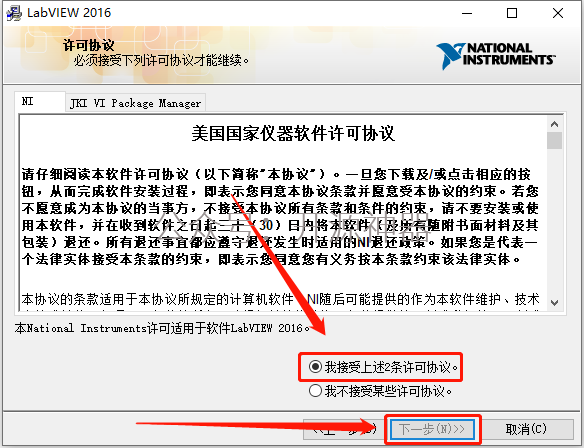Viewport: 584px width, 448px height.
Task: Go back with the previous step button
Action: pos(345,429)
